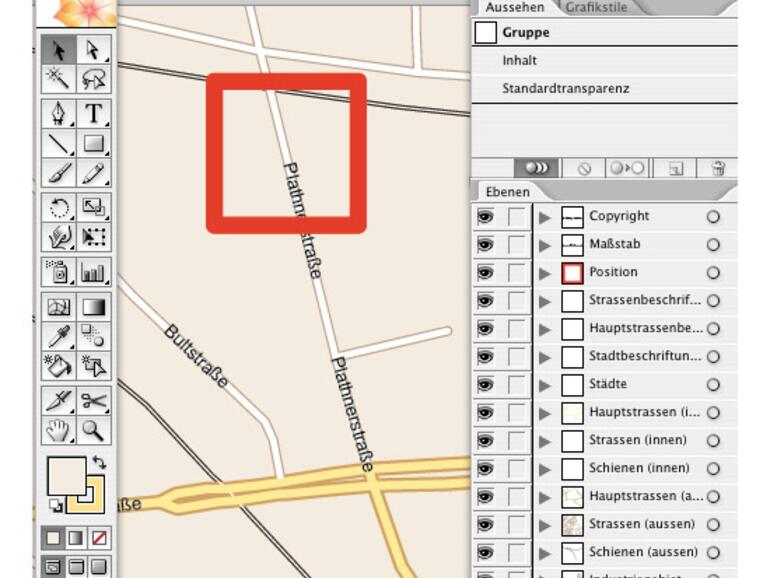Click the trash icon in Aussehen panel

click(718, 168)
